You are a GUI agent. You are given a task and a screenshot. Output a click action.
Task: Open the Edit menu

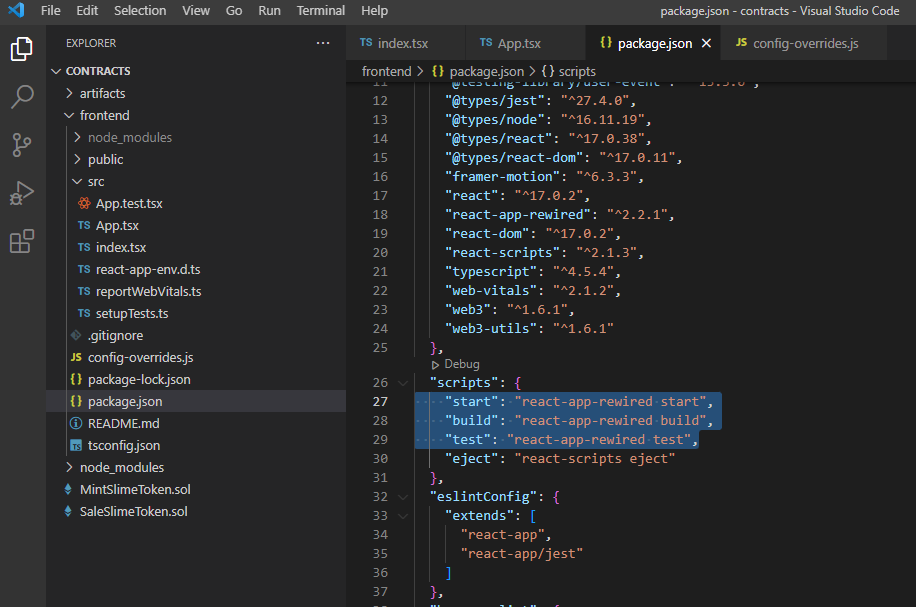point(87,11)
